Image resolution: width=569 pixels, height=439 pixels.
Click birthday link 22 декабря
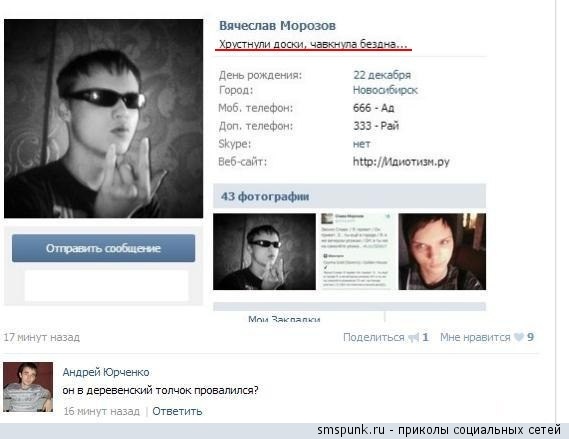[382, 75]
